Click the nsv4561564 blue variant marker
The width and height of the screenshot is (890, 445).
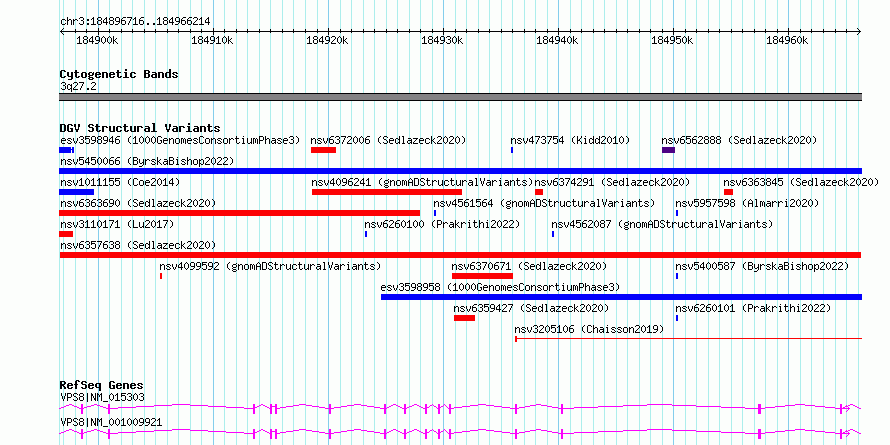tap(435, 213)
